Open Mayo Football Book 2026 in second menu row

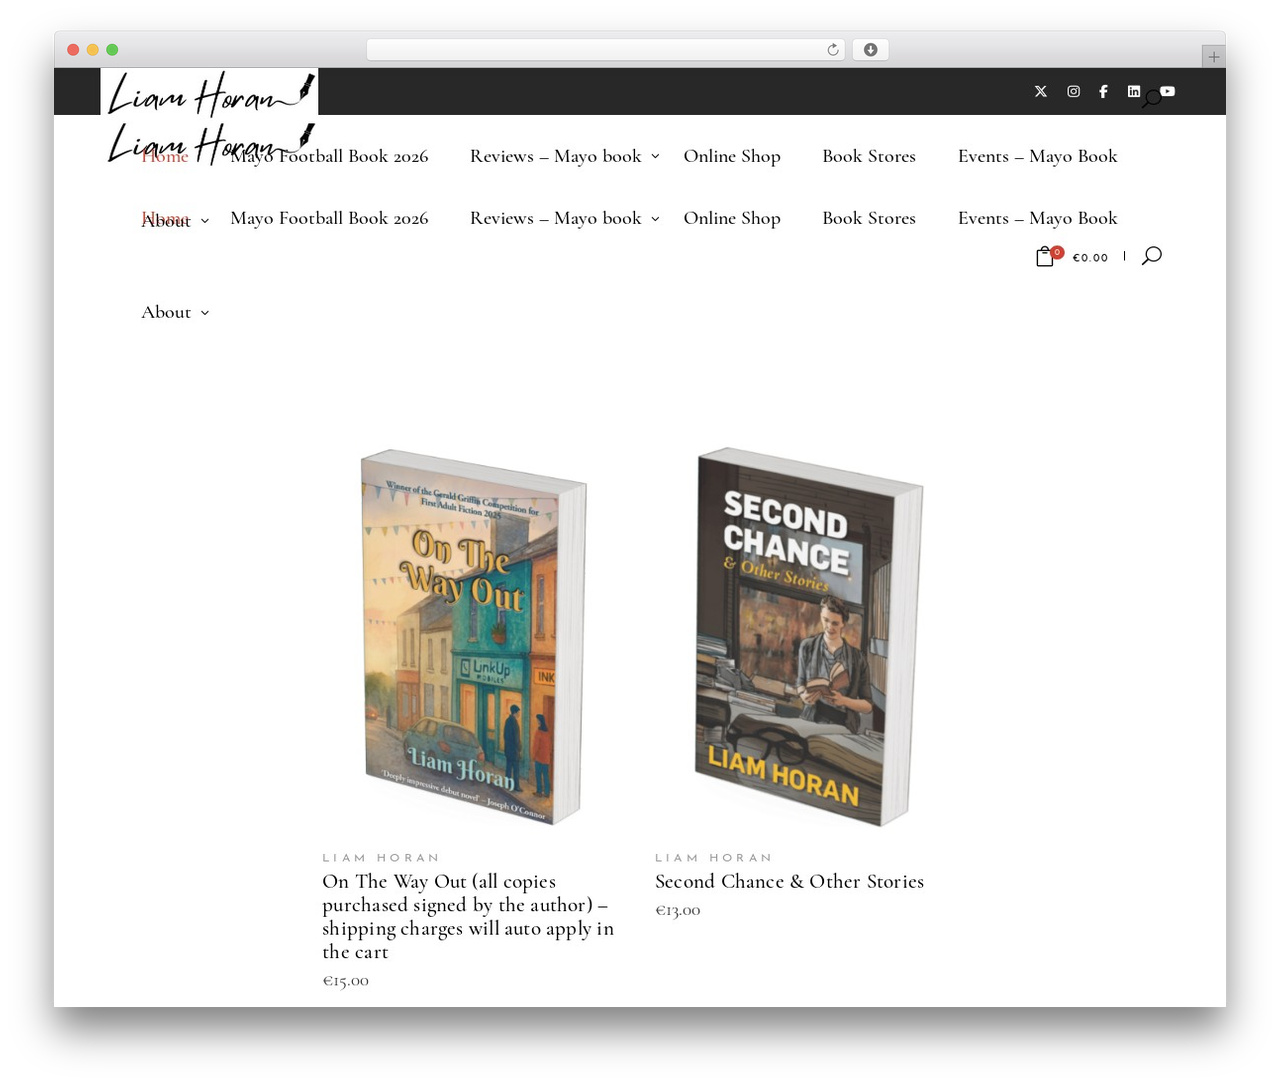click(x=329, y=218)
